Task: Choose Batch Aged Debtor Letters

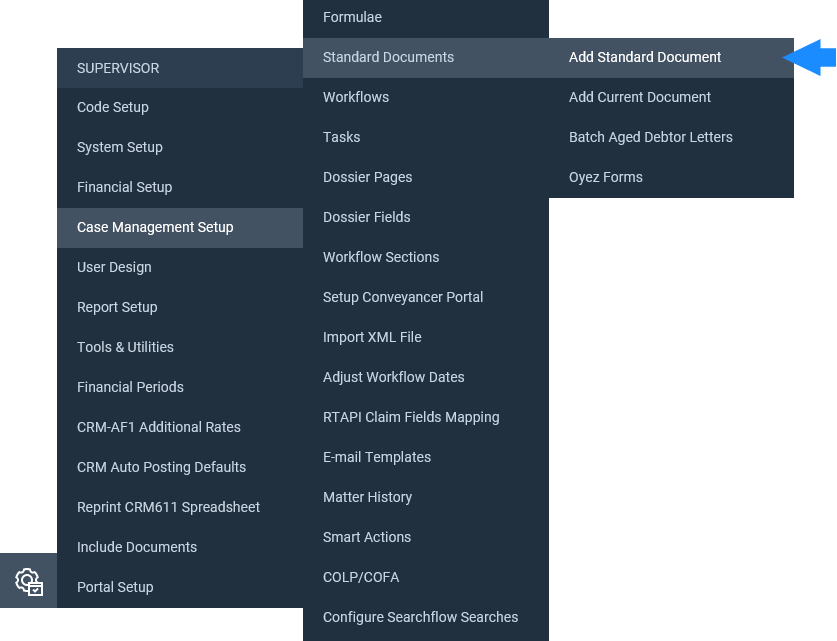Action: click(x=671, y=137)
